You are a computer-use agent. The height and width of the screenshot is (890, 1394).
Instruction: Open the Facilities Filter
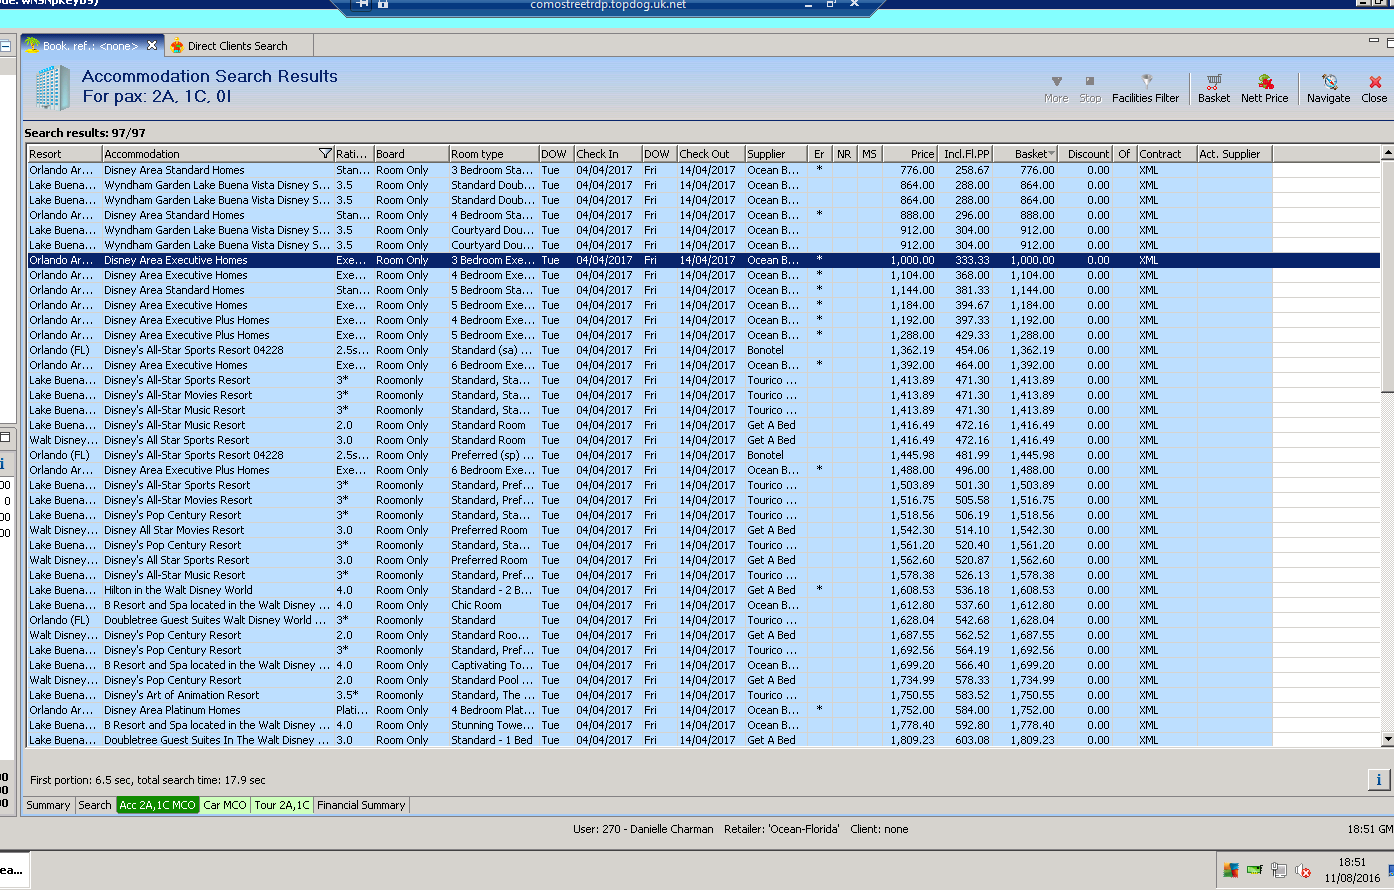1146,88
